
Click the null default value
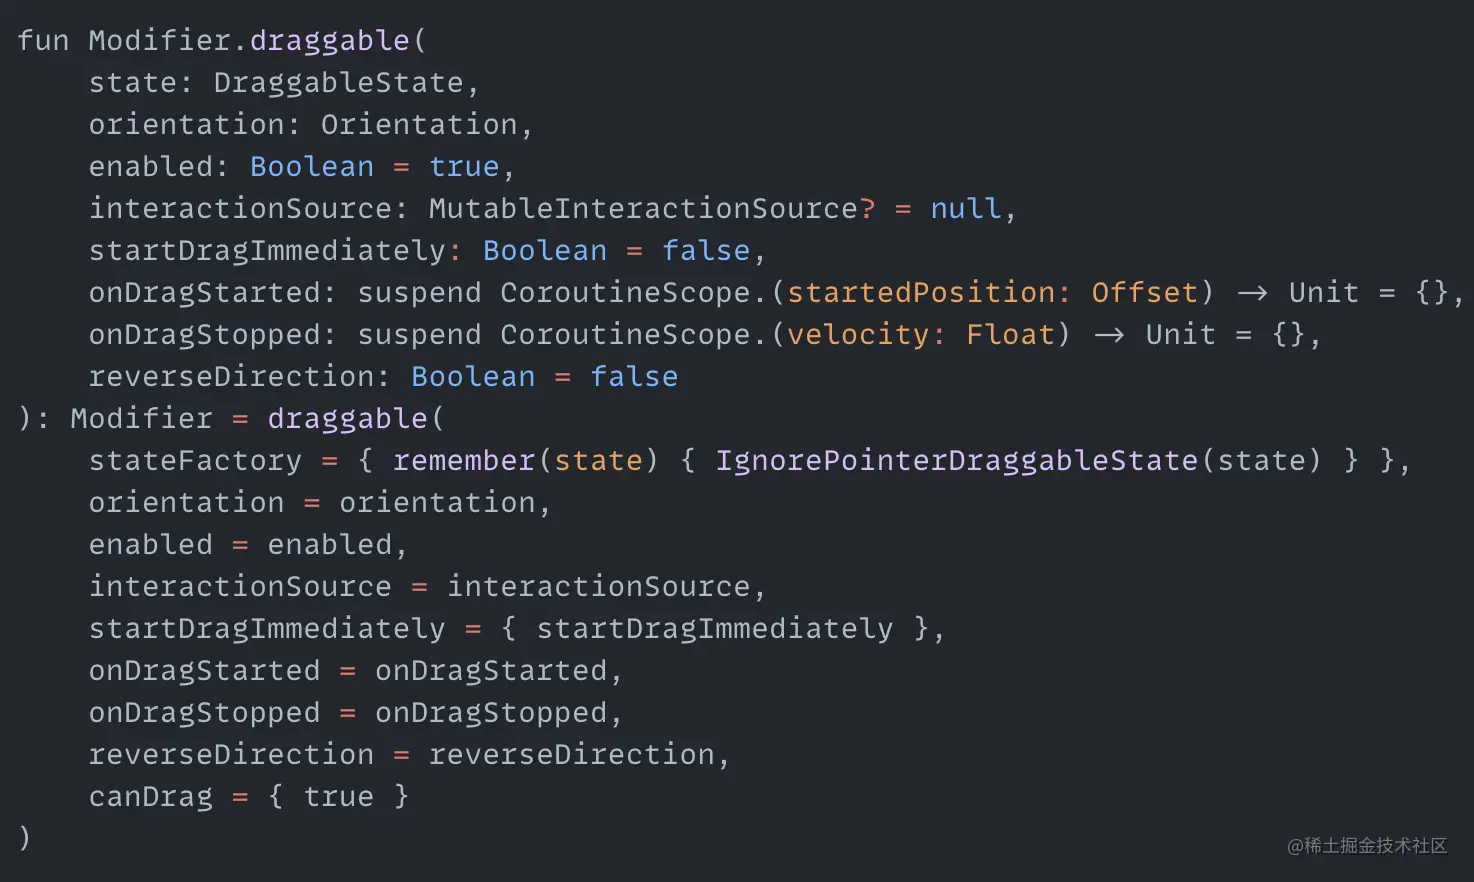966,209
